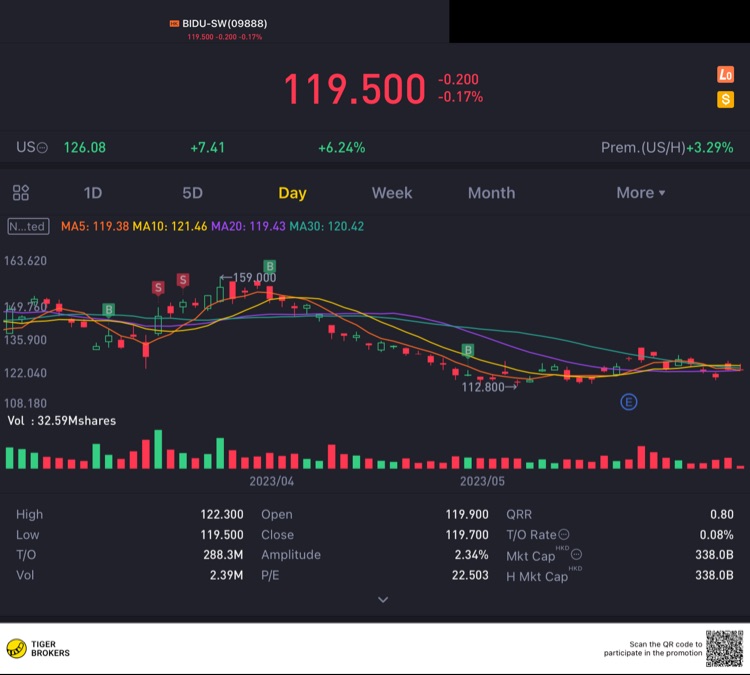
Task: Tap the MA10: 121.46 indicator label
Action: coord(170,226)
